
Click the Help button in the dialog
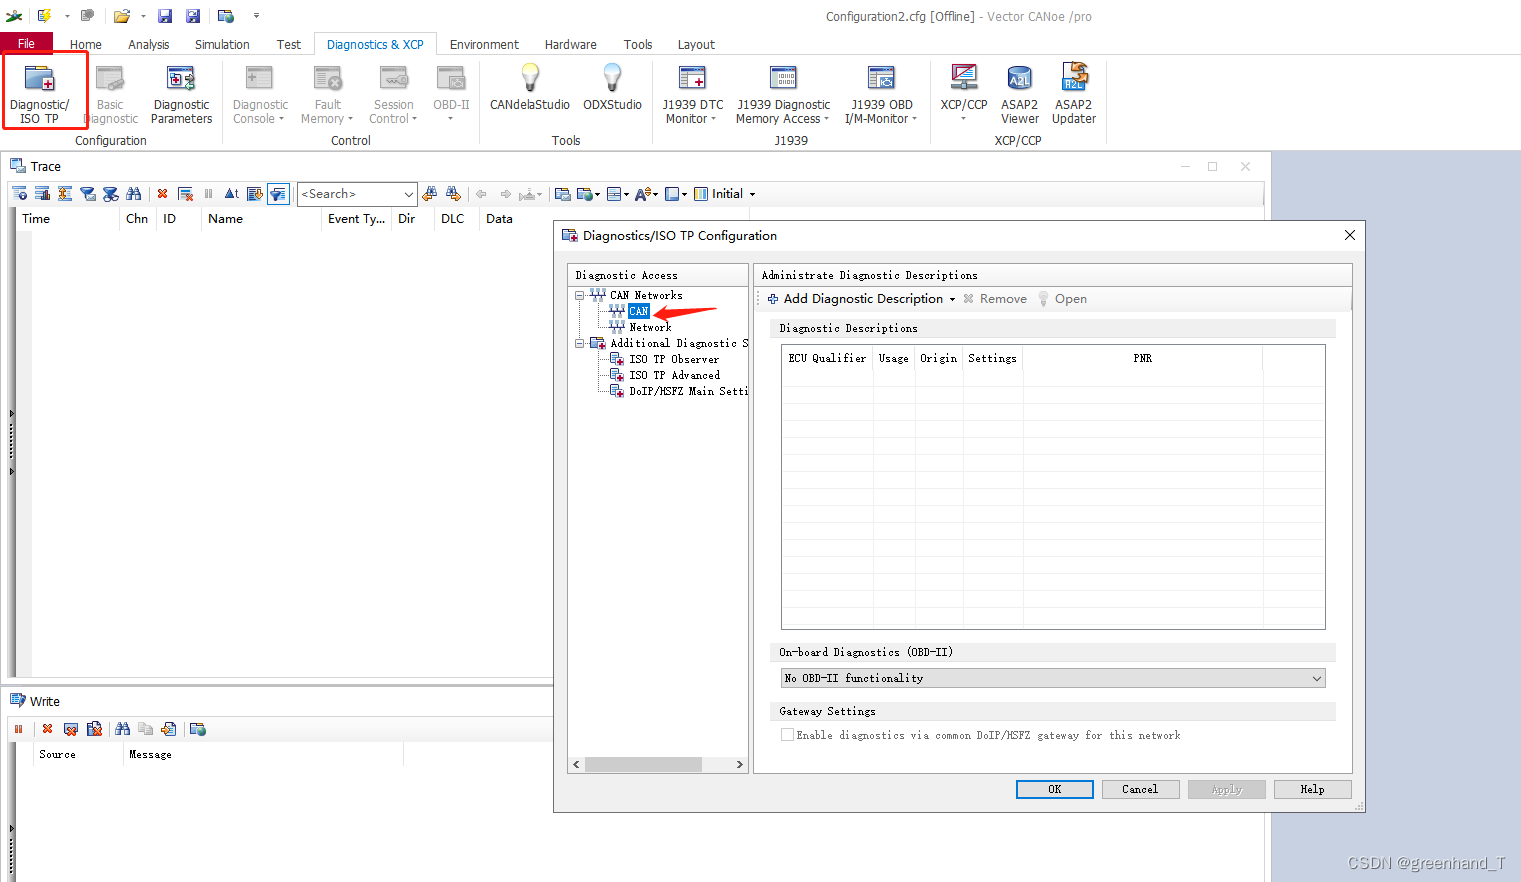coord(1313,789)
